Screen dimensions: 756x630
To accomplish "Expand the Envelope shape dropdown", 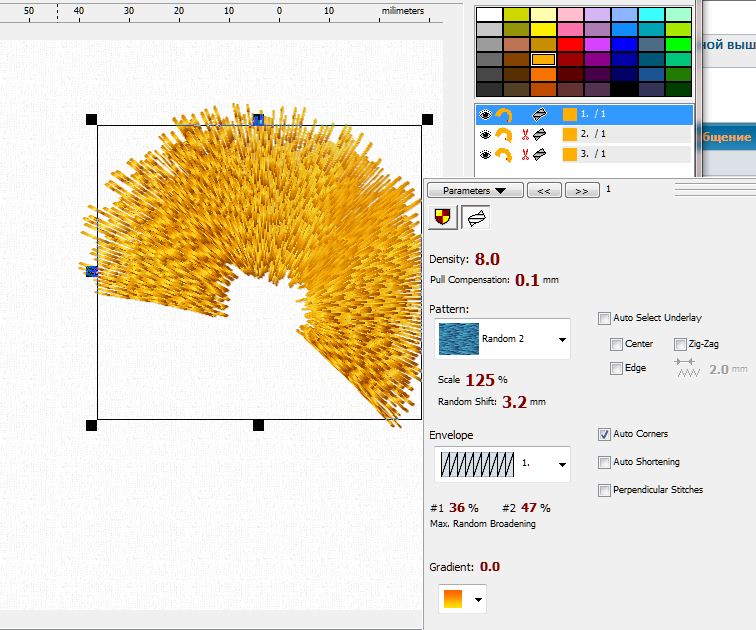I will [x=562, y=465].
